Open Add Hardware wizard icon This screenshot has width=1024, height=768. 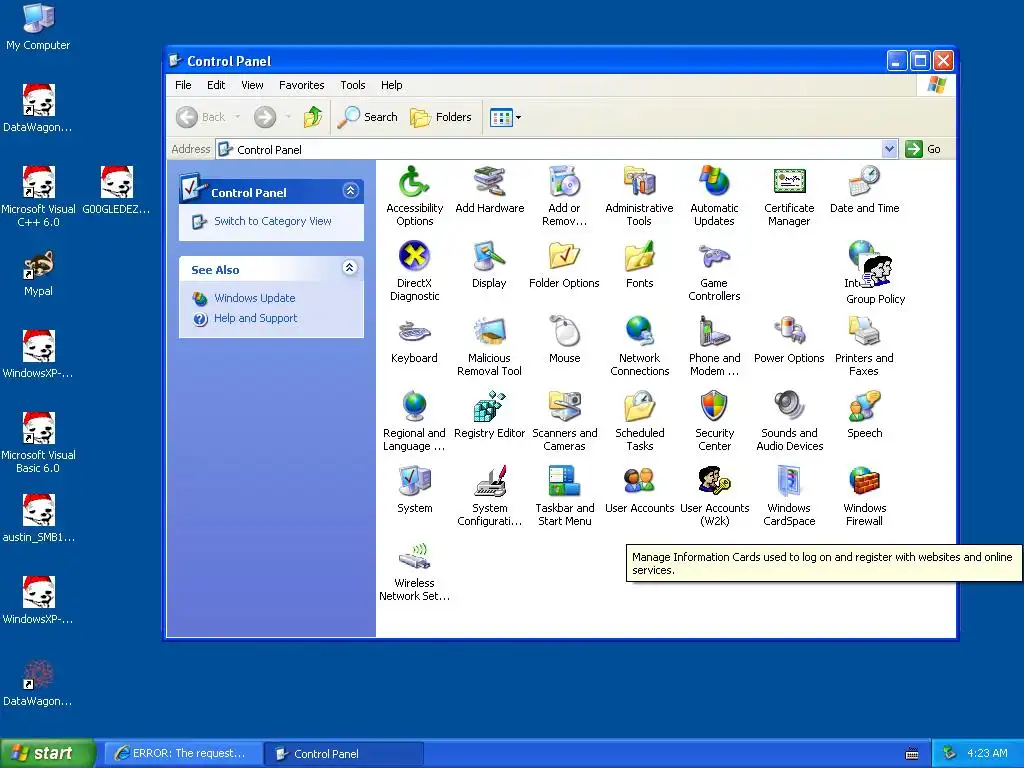coord(489,182)
